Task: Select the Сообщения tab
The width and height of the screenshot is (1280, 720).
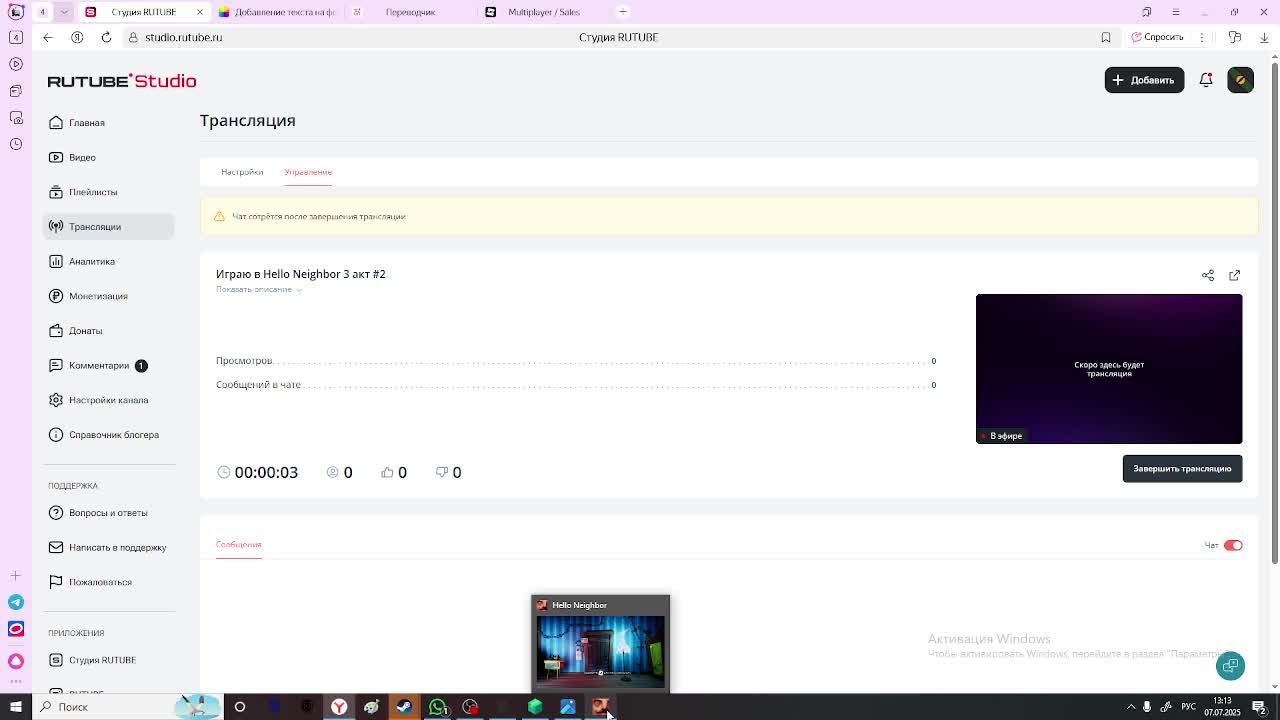Action: 238,545
